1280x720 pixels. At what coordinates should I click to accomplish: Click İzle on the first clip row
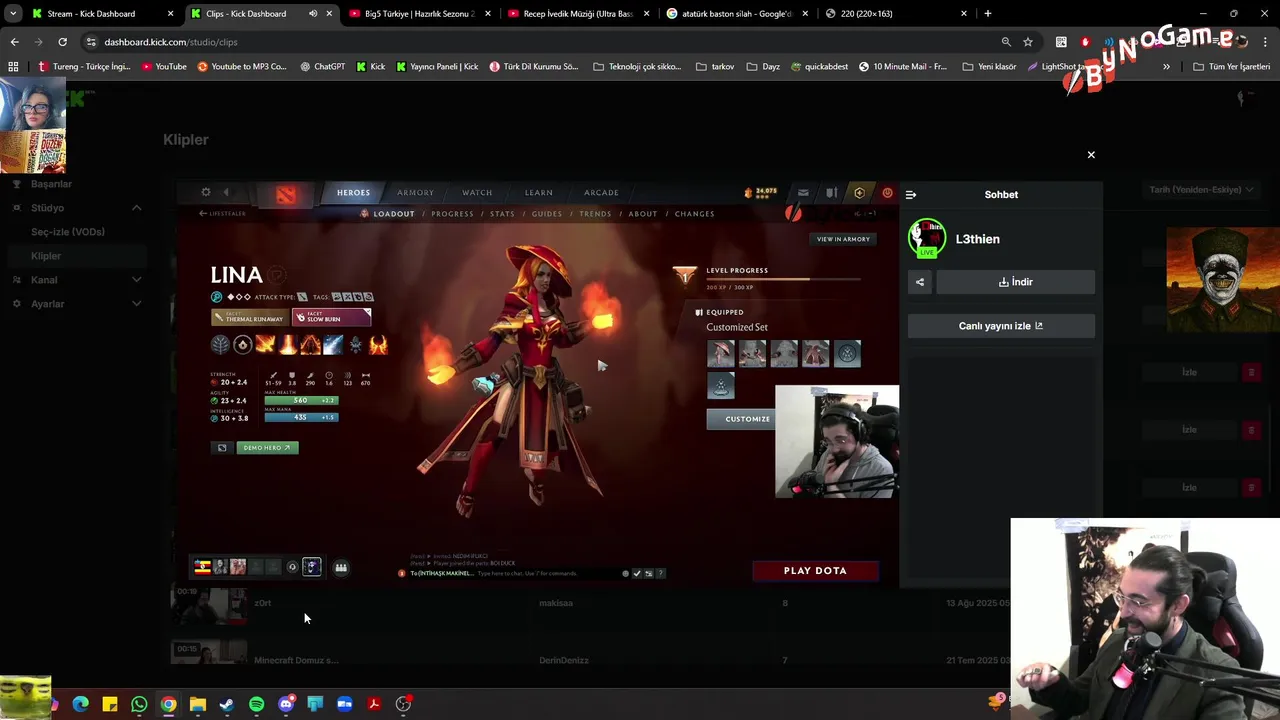coord(1189,372)
